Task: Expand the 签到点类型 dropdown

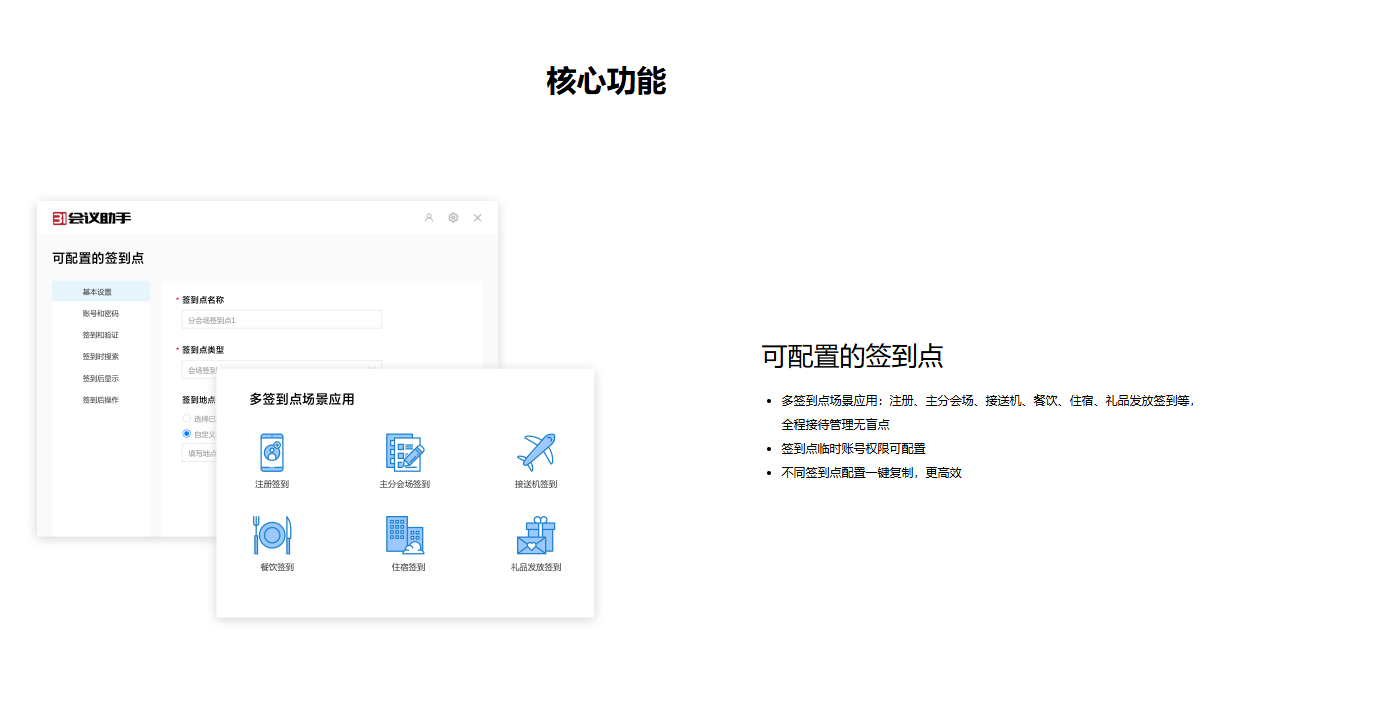Action: click(x=281, y=369)
